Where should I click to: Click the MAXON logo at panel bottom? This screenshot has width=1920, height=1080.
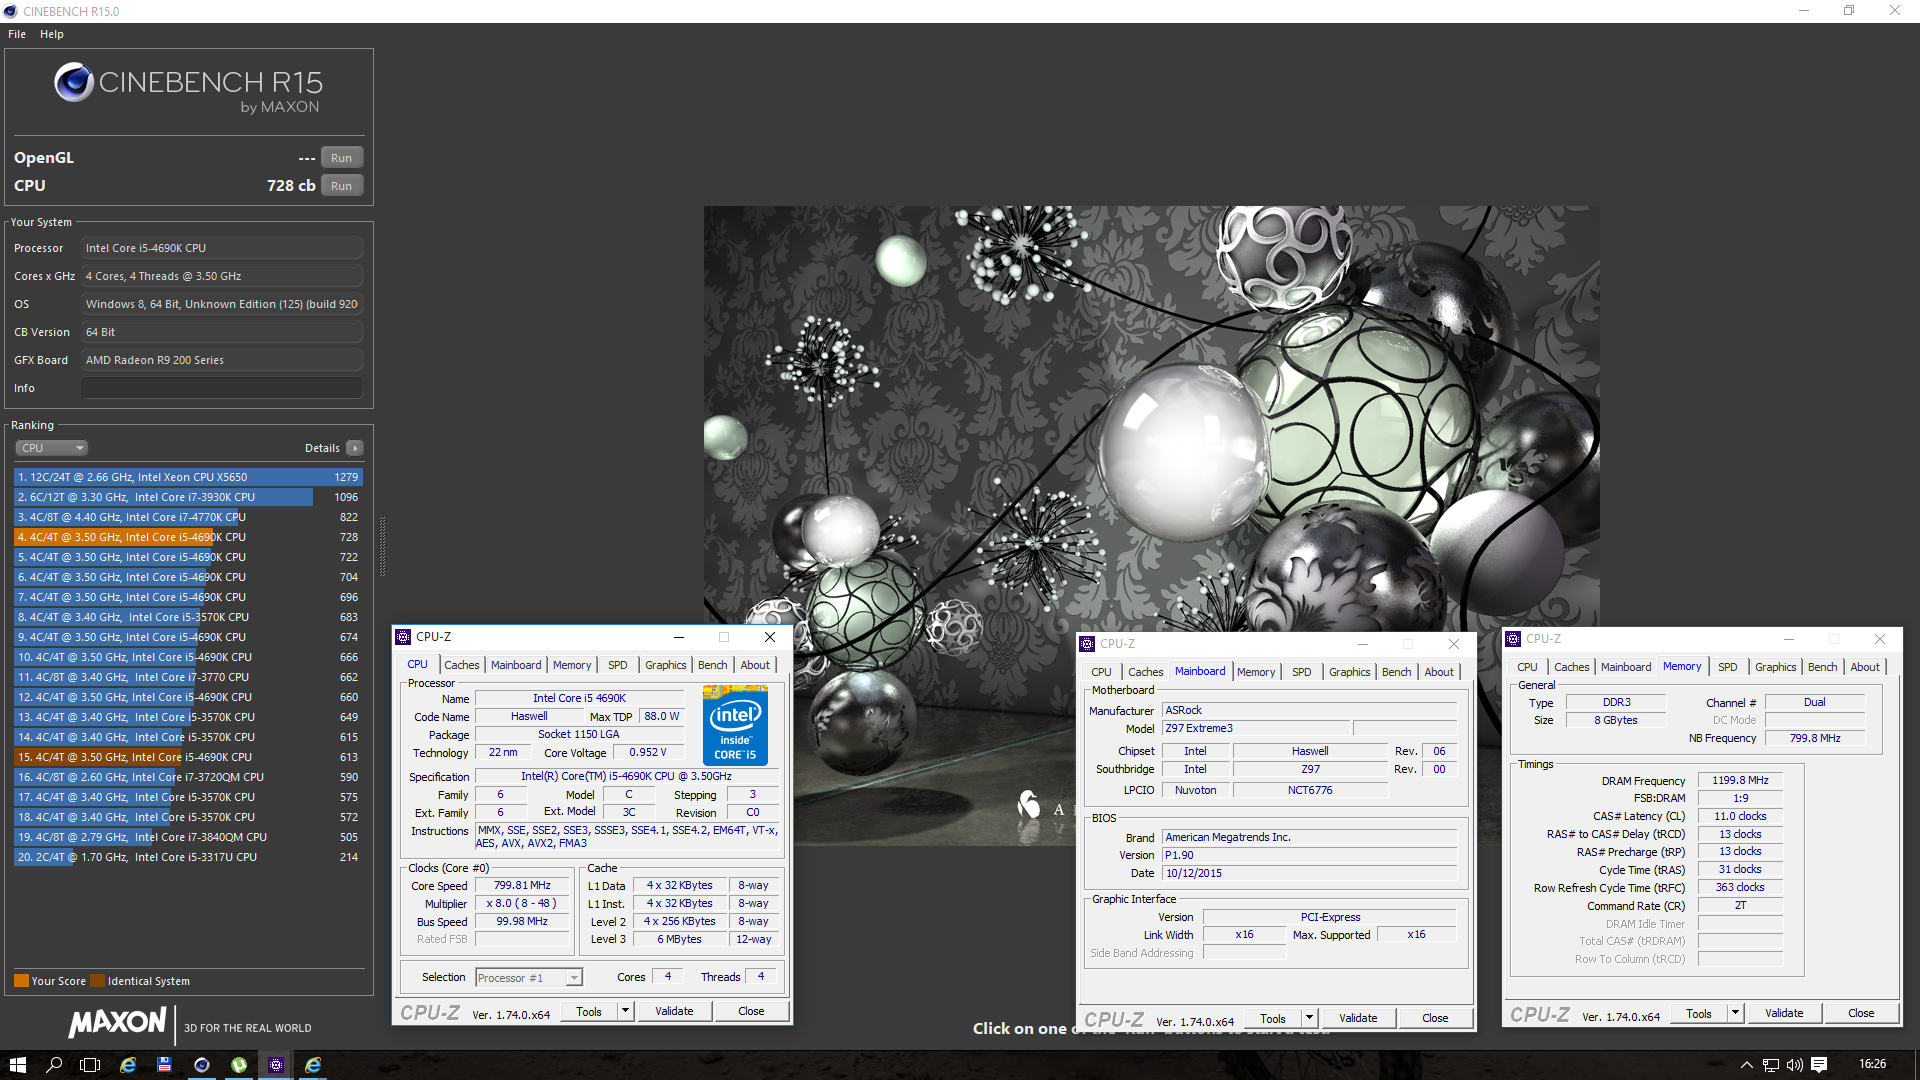tap(118, 1022)
